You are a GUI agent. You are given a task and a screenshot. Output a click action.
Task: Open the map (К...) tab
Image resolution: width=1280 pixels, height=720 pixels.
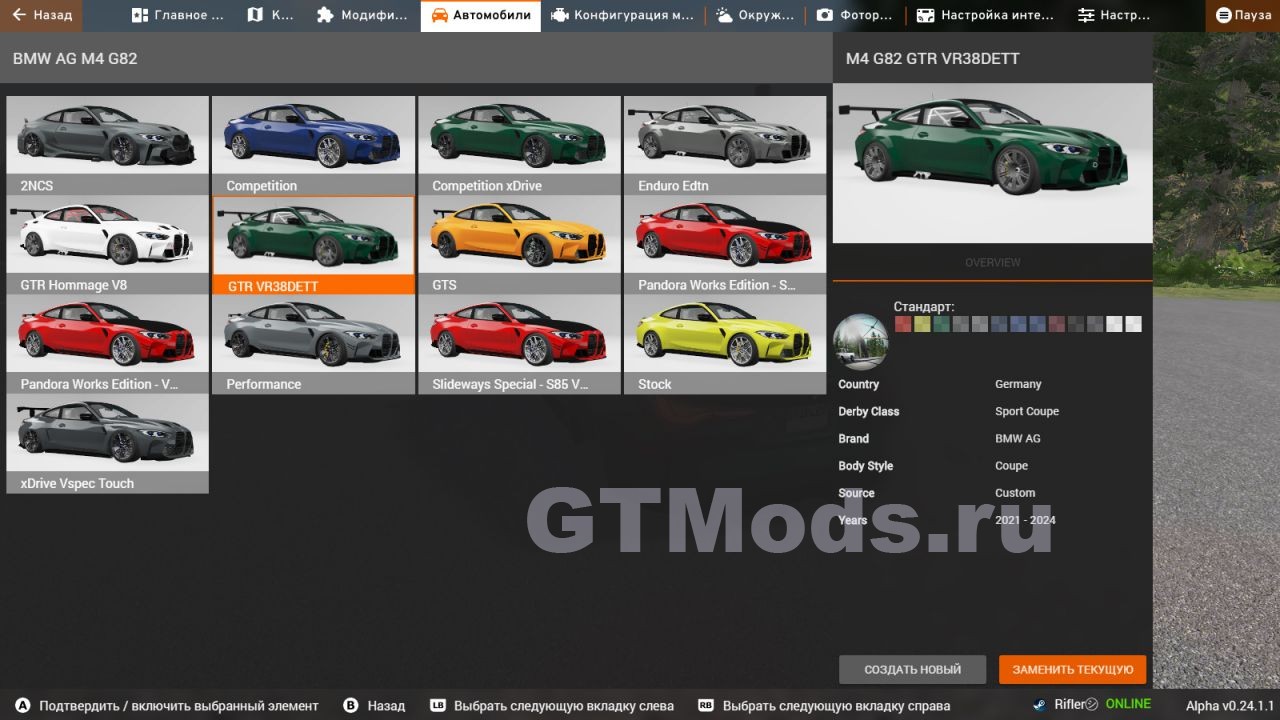click(270, 15)
